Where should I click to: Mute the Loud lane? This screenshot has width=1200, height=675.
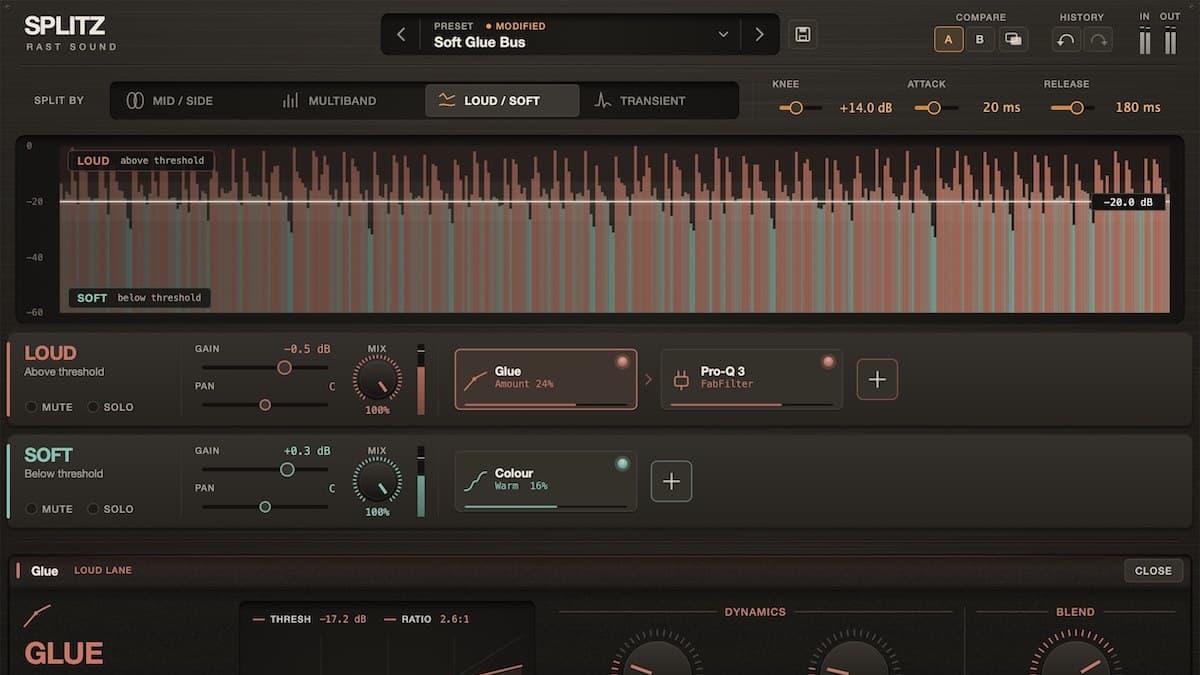tap(49, 407)
